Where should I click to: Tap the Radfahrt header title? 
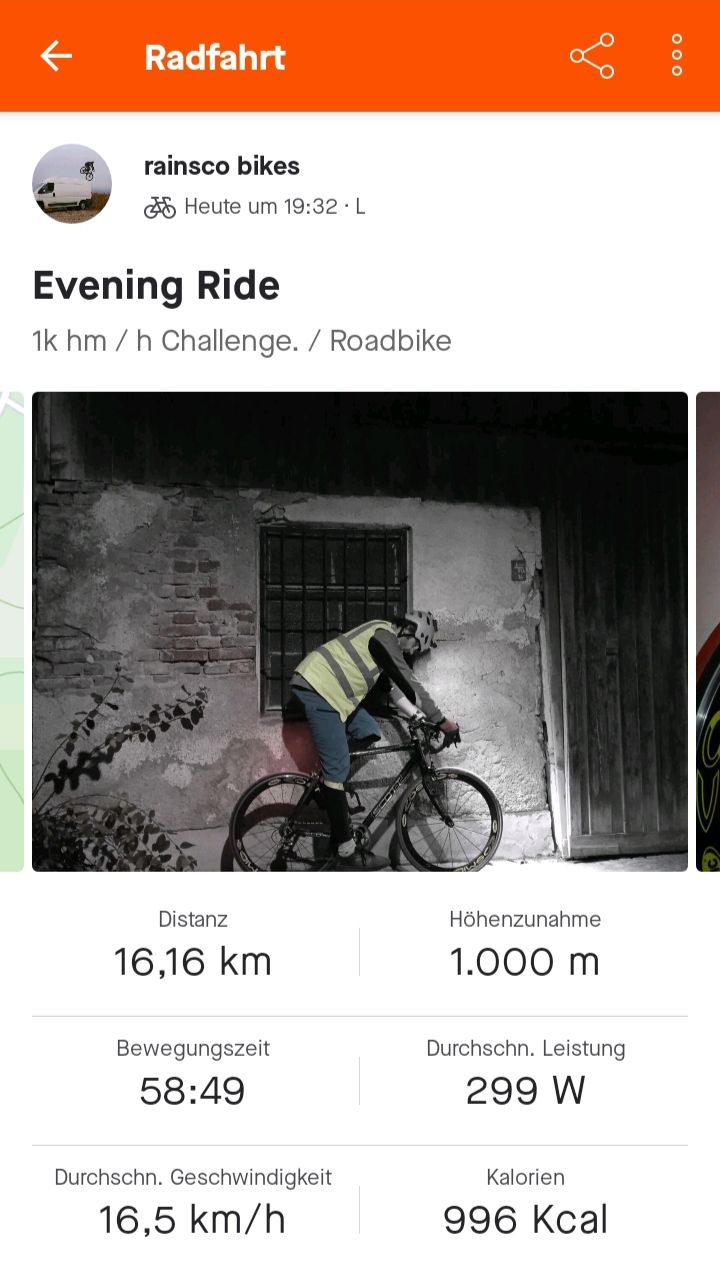(x=215, y=57)
